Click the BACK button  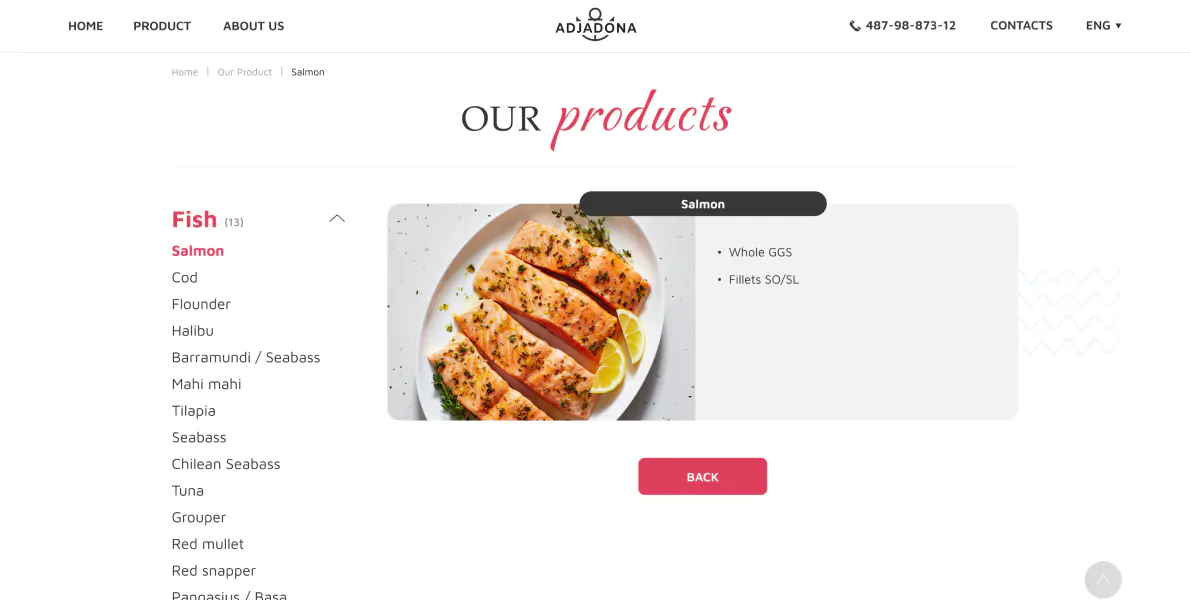(x=702, y=476)
